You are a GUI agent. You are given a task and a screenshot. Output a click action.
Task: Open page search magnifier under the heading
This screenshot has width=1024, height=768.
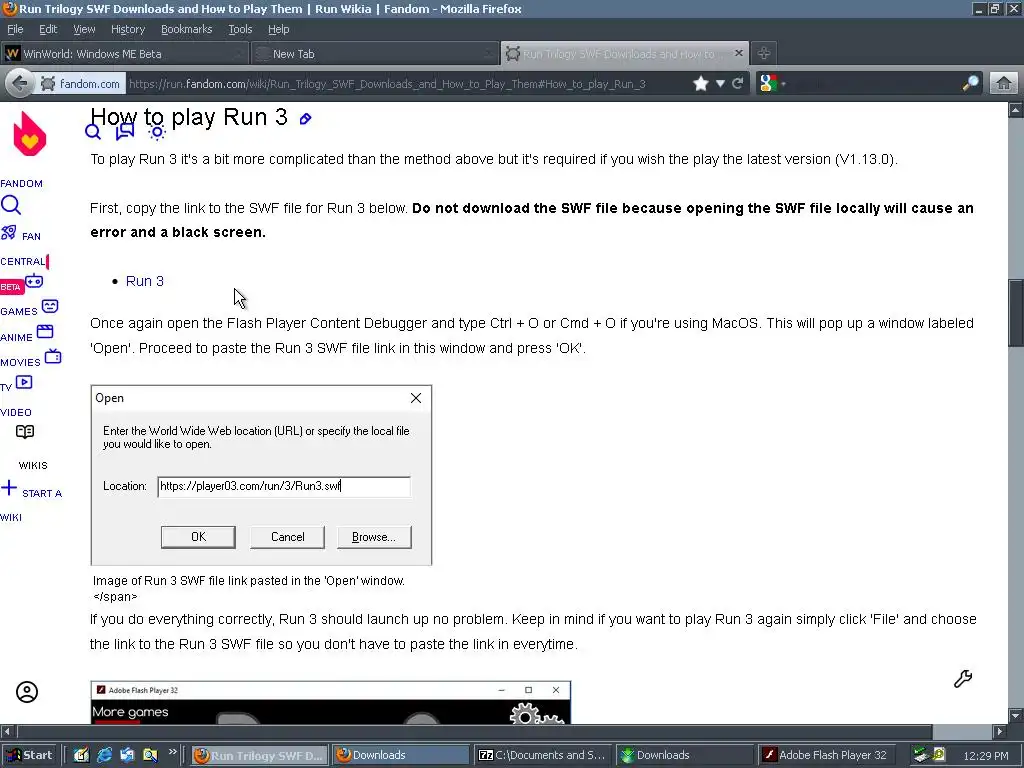pyautogui.click(x=93, y=132)
